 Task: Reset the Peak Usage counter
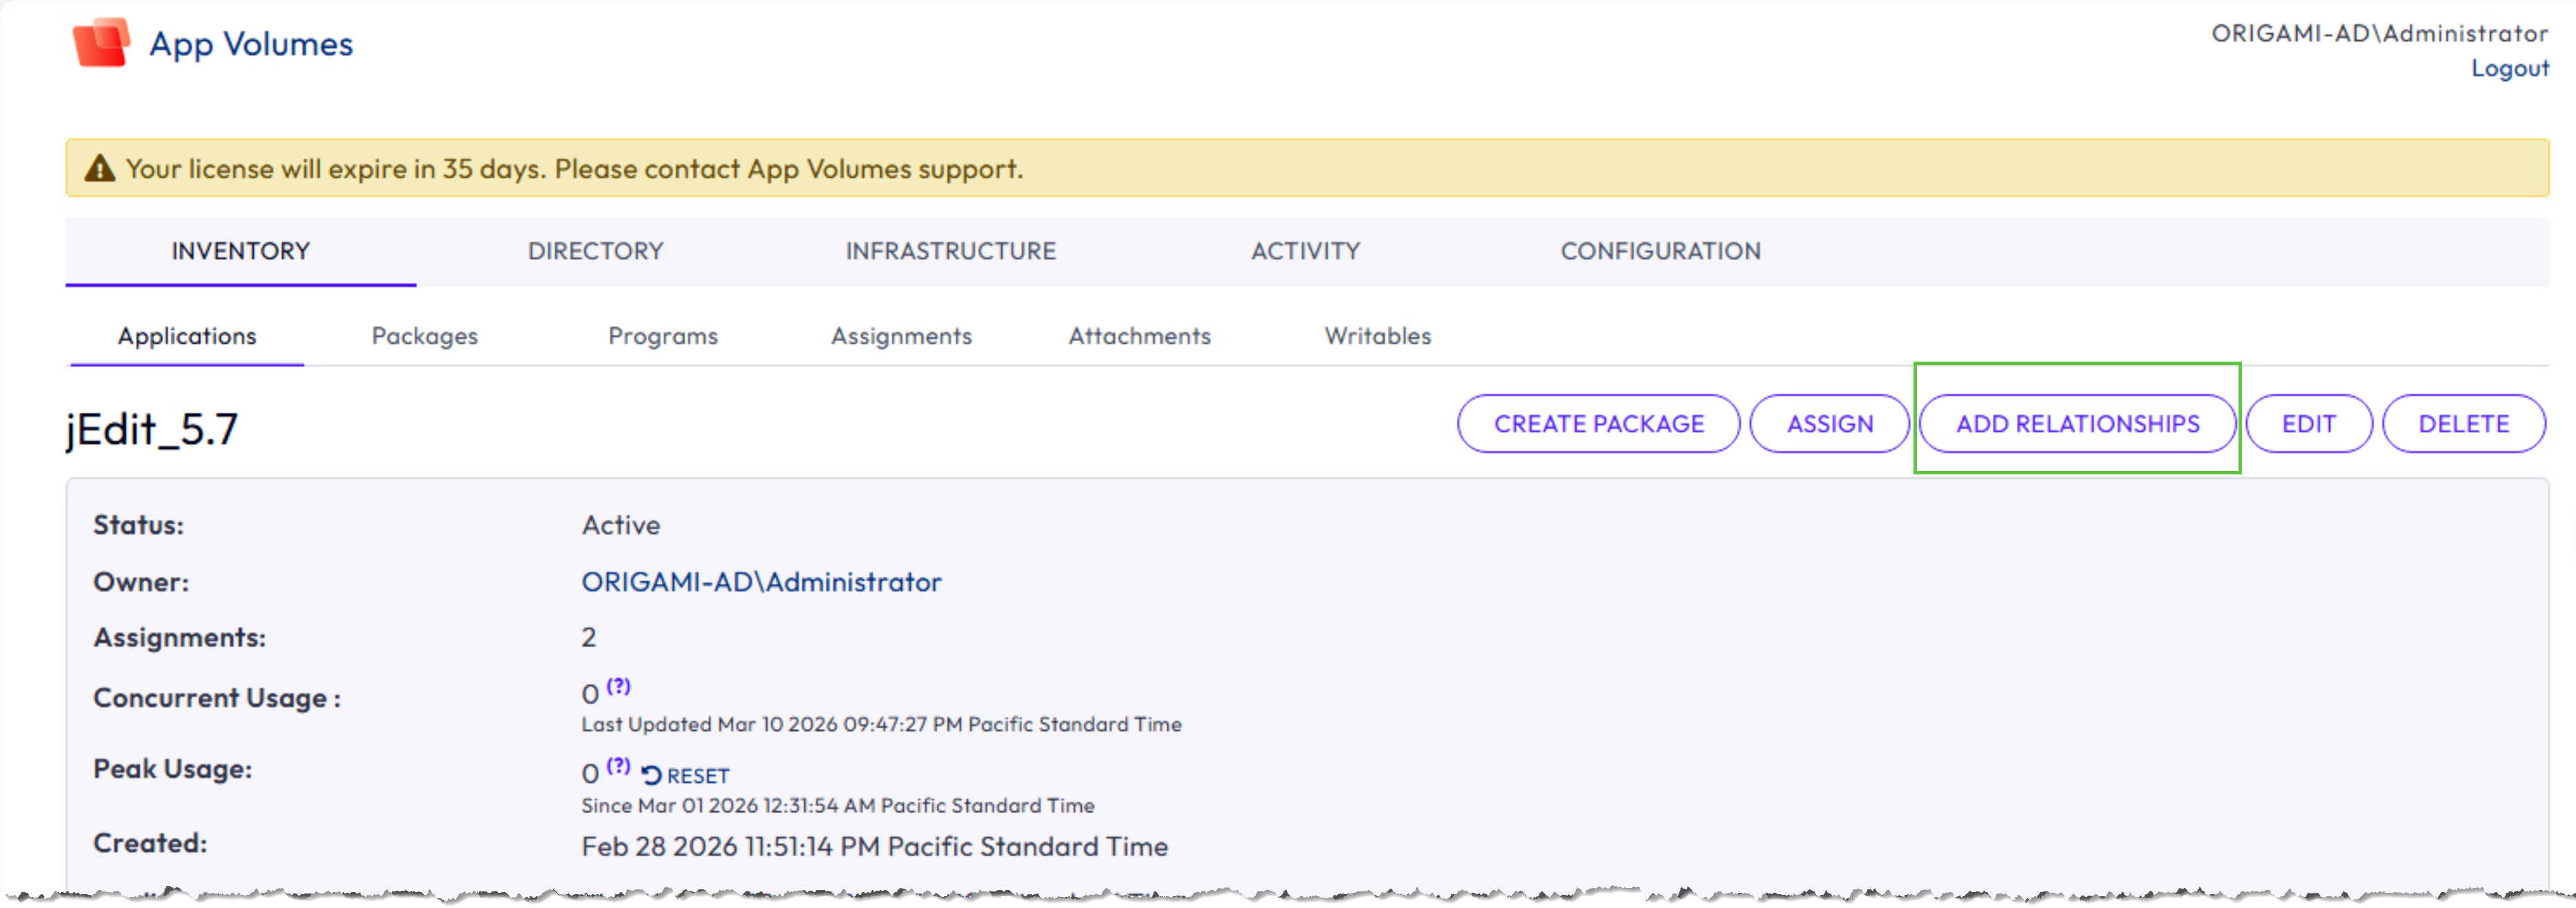(x=685, y=775)
